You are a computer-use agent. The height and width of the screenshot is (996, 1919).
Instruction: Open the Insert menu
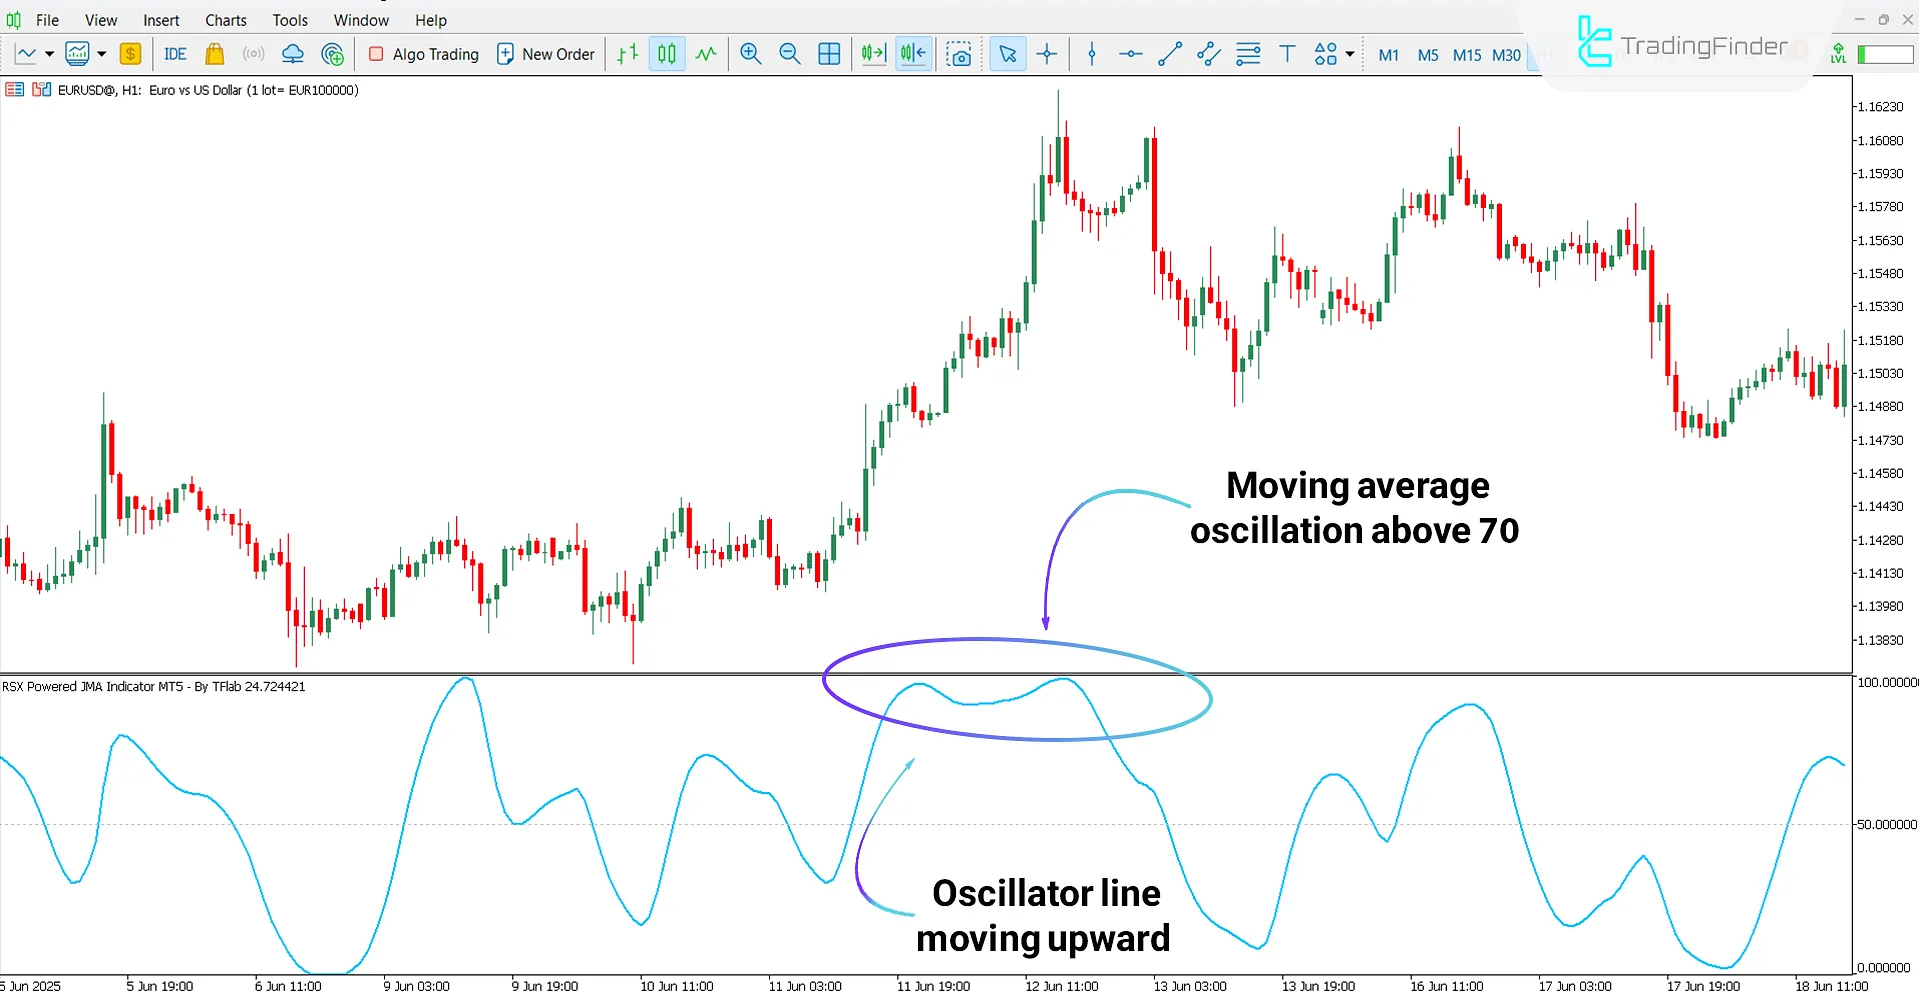tap(161, 19)
